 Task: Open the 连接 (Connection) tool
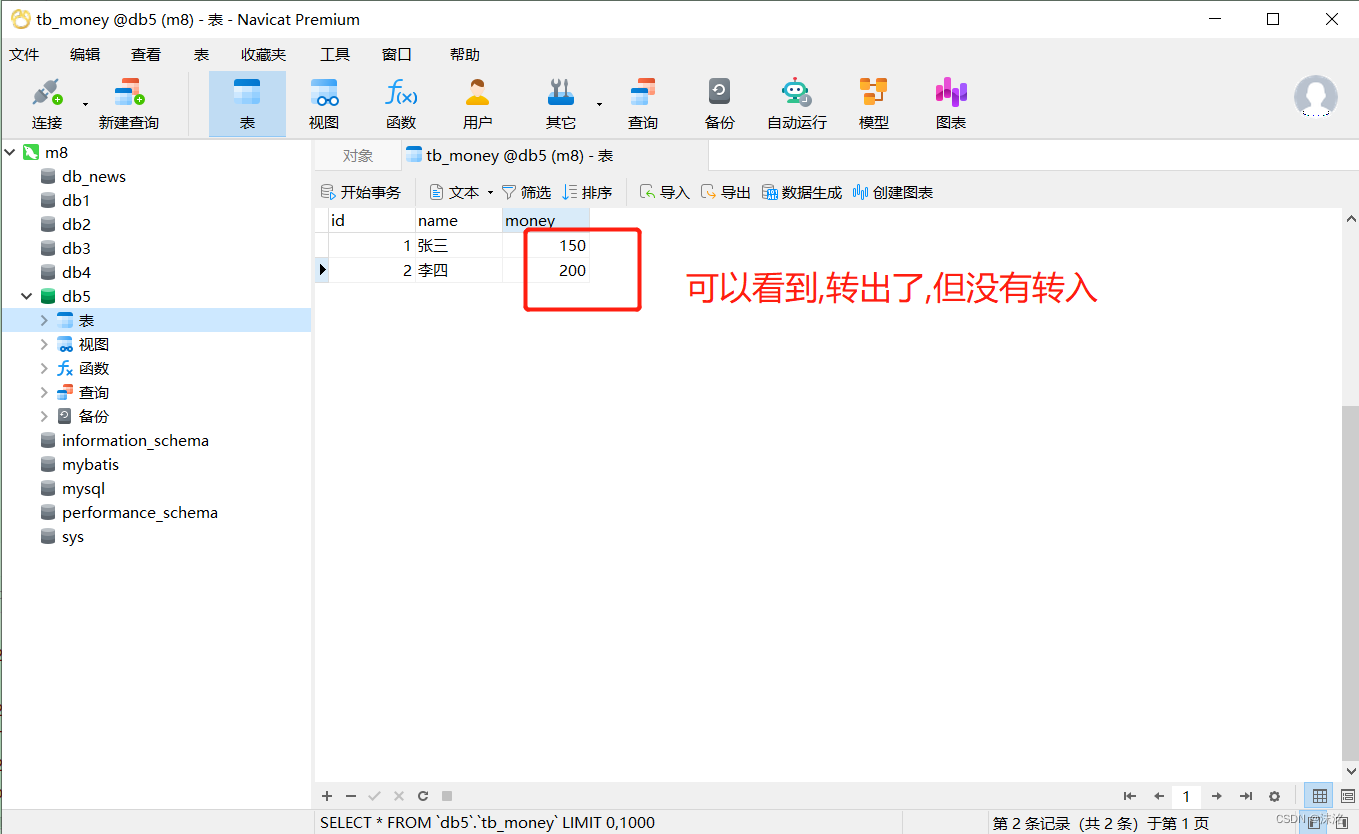pyautogui.click(x=46, y=104)
